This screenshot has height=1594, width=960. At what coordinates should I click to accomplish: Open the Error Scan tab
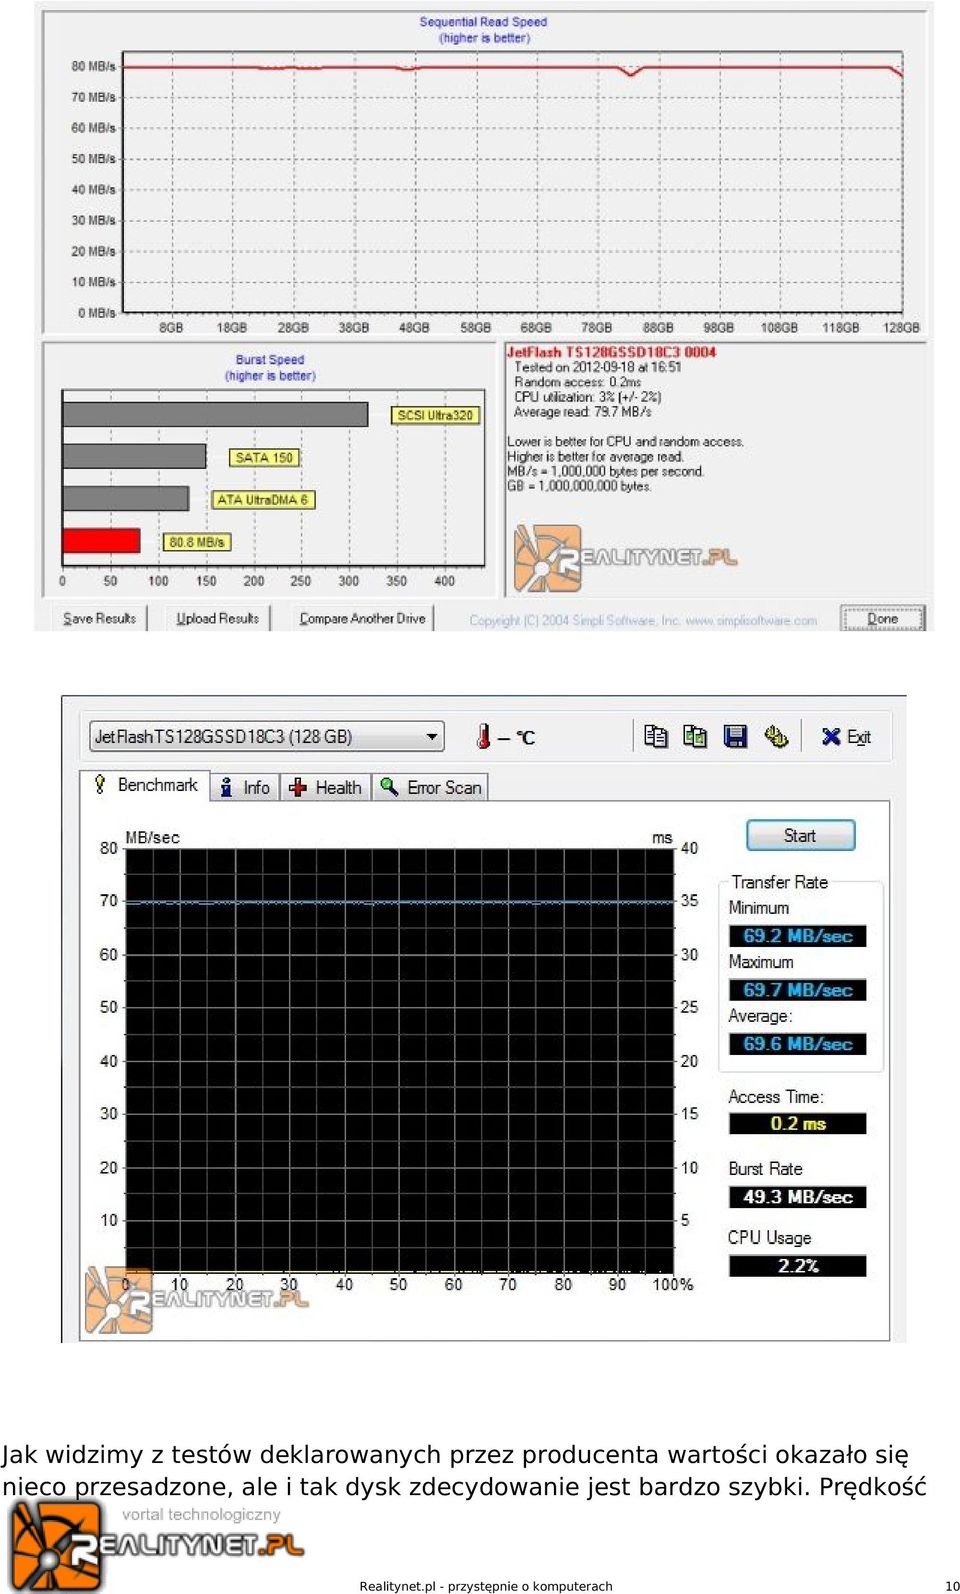[431, 787]
